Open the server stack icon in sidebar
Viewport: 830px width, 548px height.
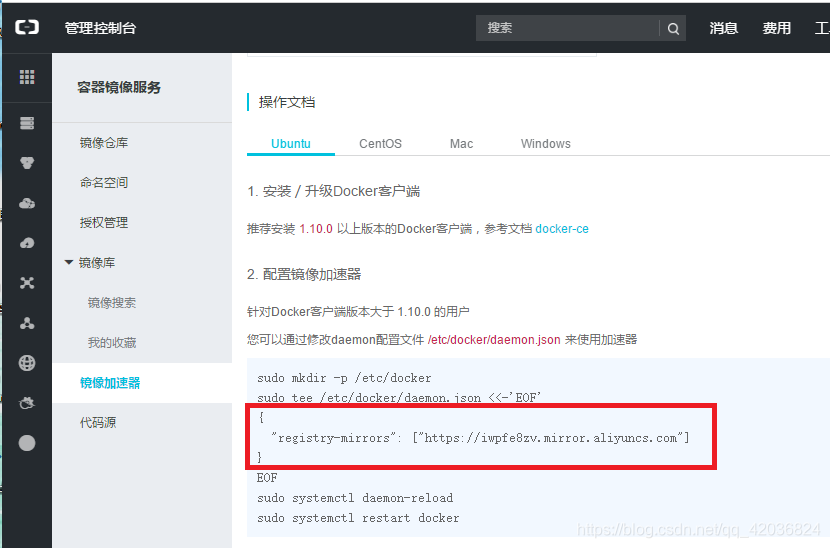(x=27, y=123)
